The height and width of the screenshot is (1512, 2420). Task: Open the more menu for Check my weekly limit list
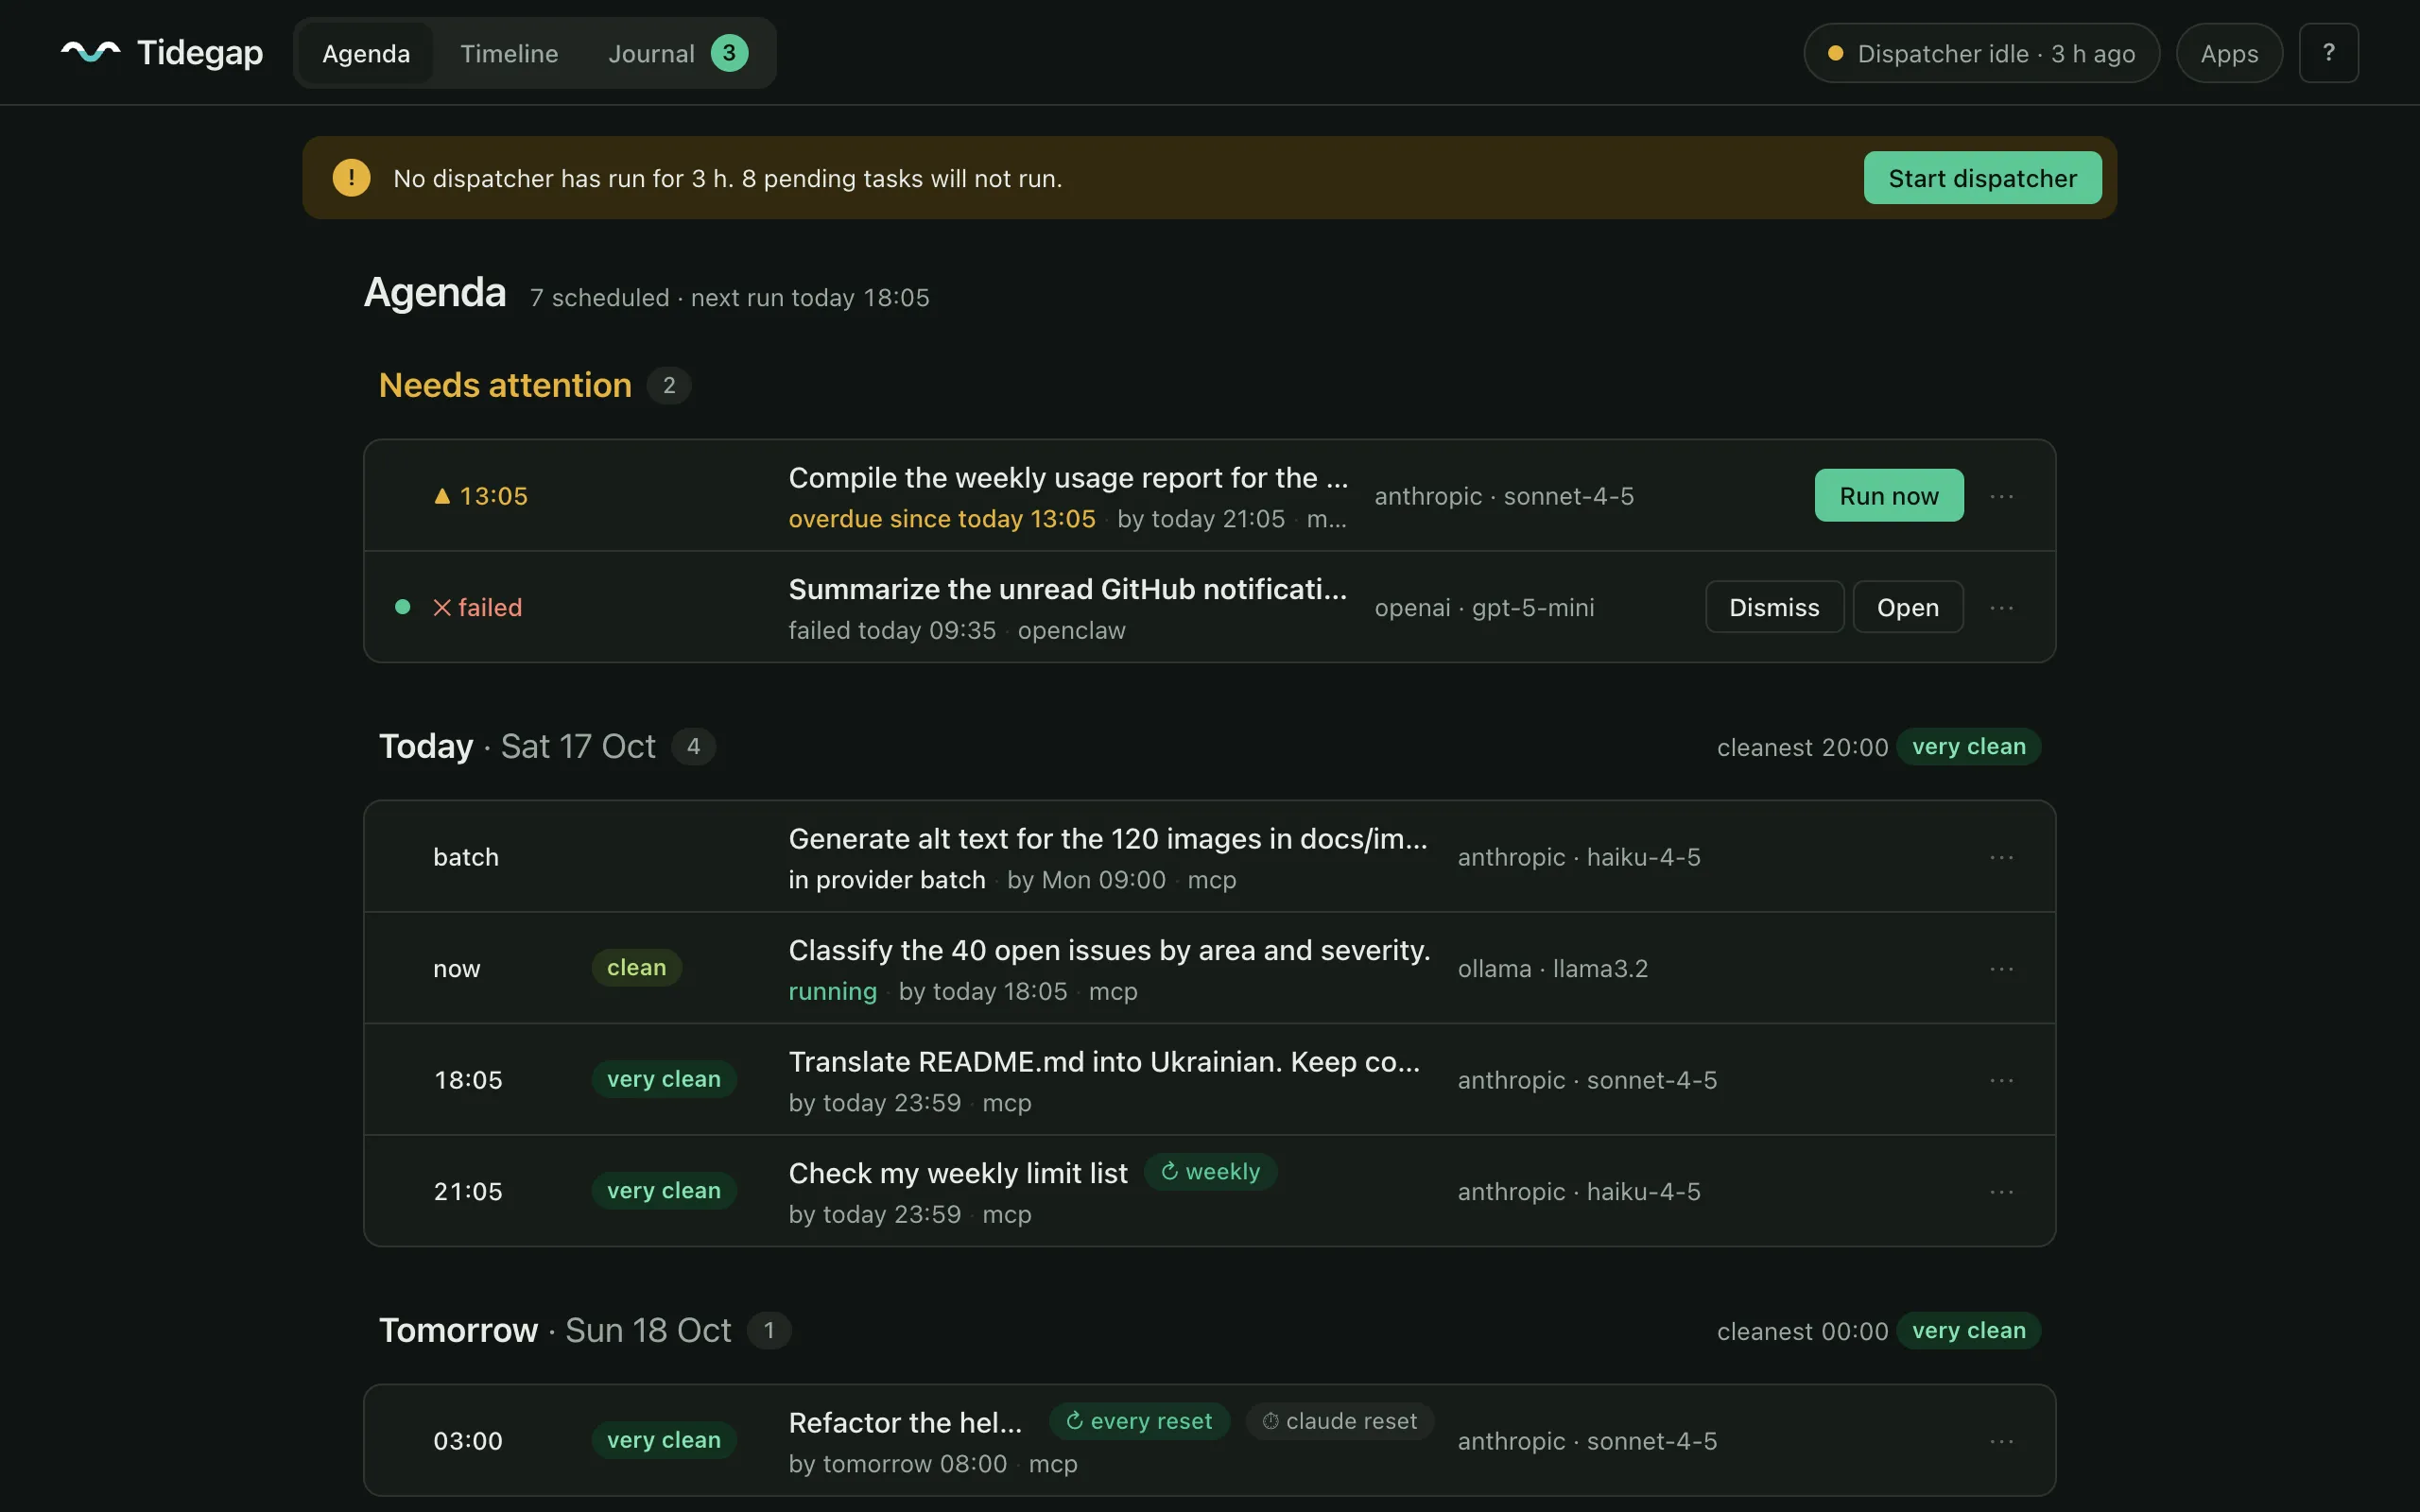click(x=2001, y=1191)
